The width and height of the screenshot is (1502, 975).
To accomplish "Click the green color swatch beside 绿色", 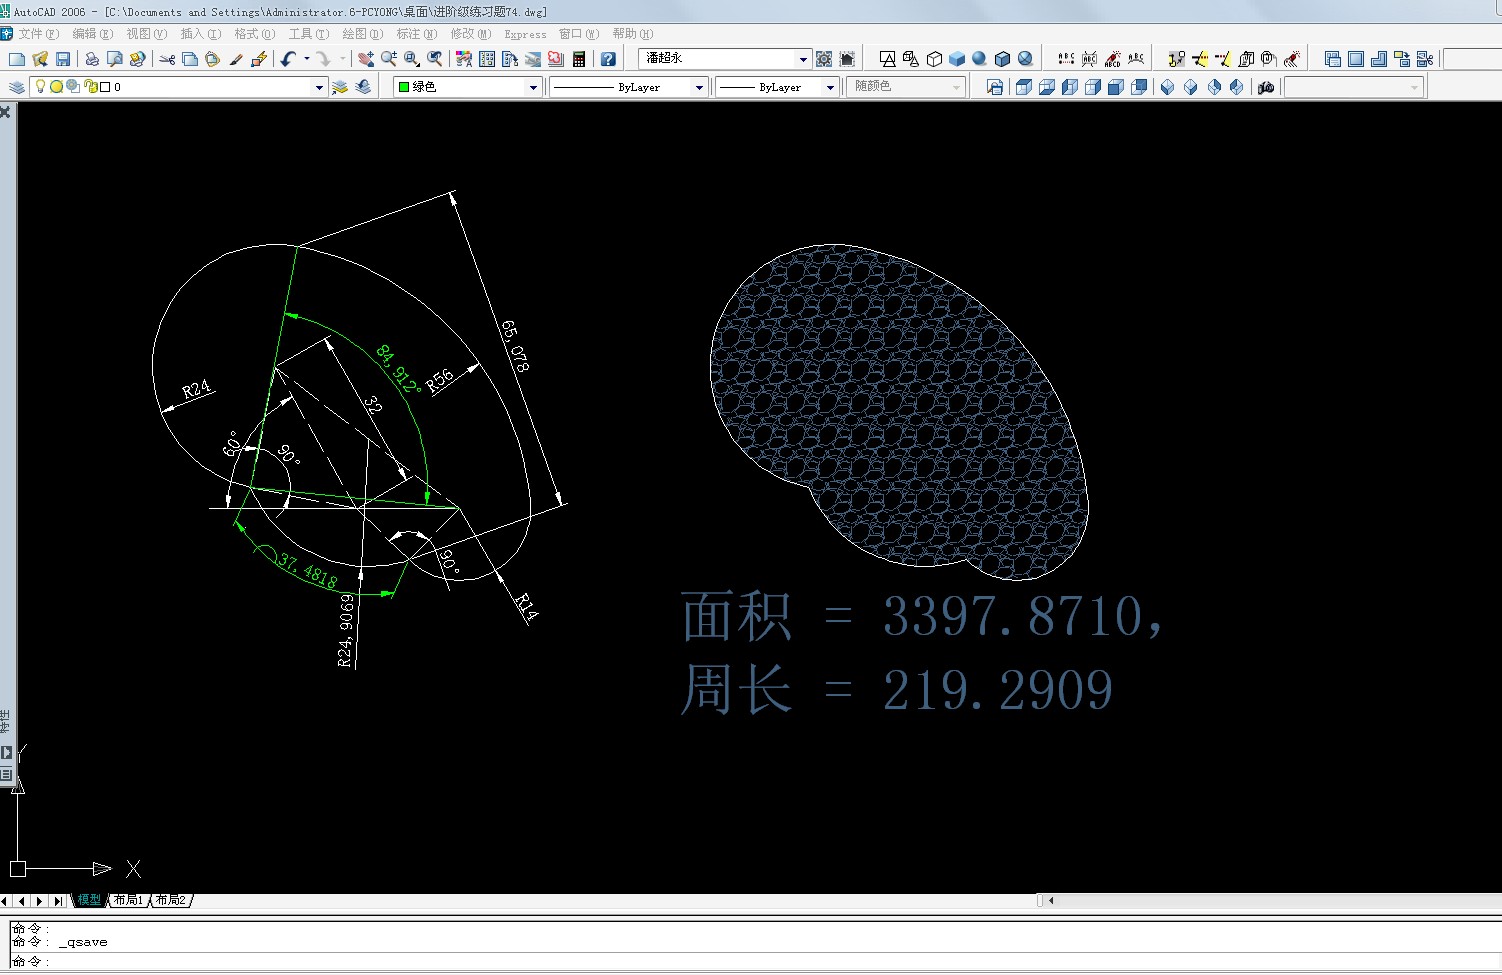I will point(404,87).
